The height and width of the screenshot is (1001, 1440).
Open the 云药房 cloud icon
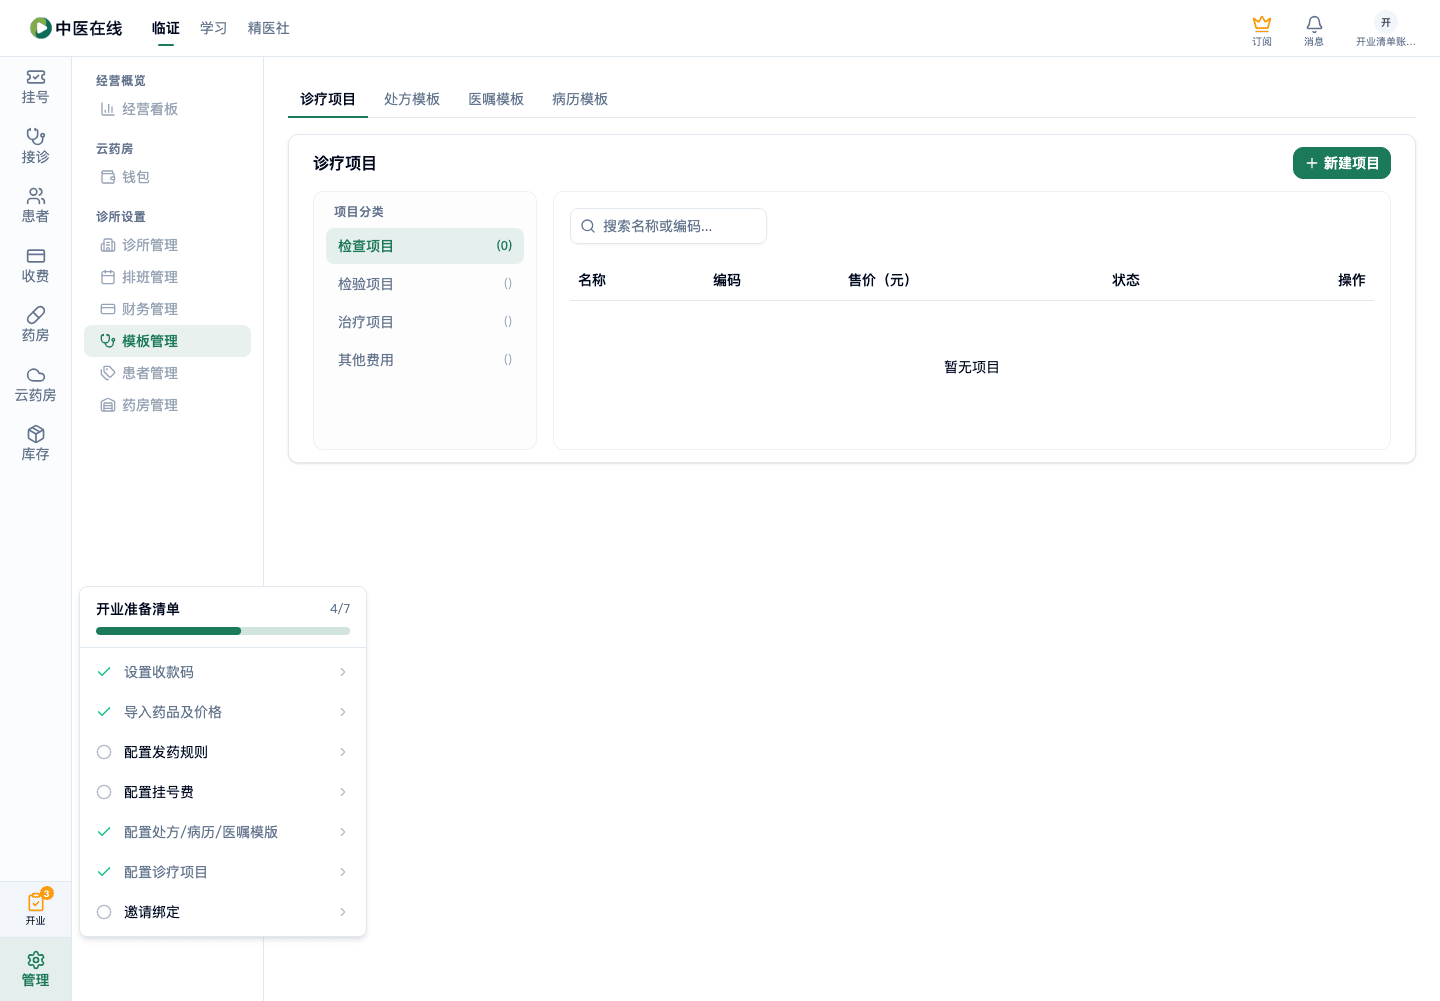click(x=36, y=375)
